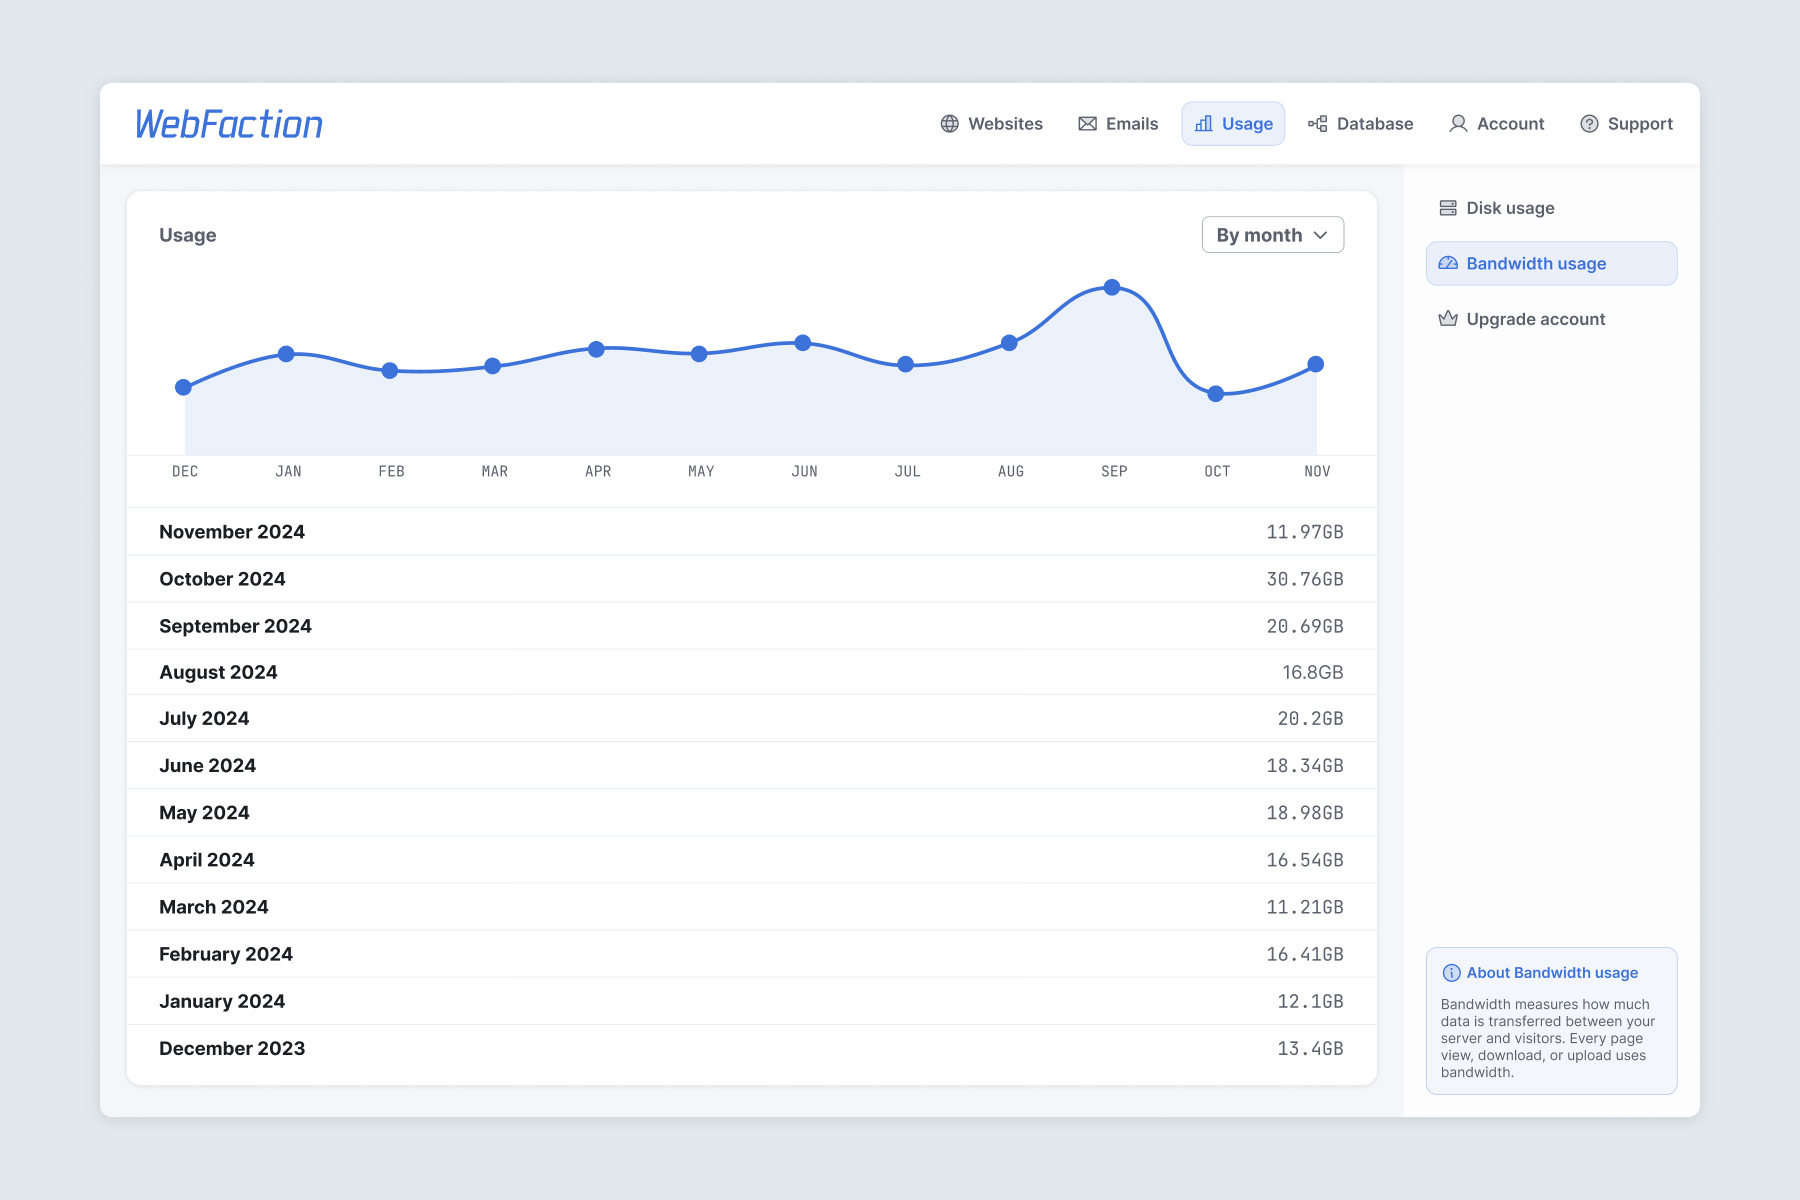Click the Database diagram icon

[x=1318, y=124]
